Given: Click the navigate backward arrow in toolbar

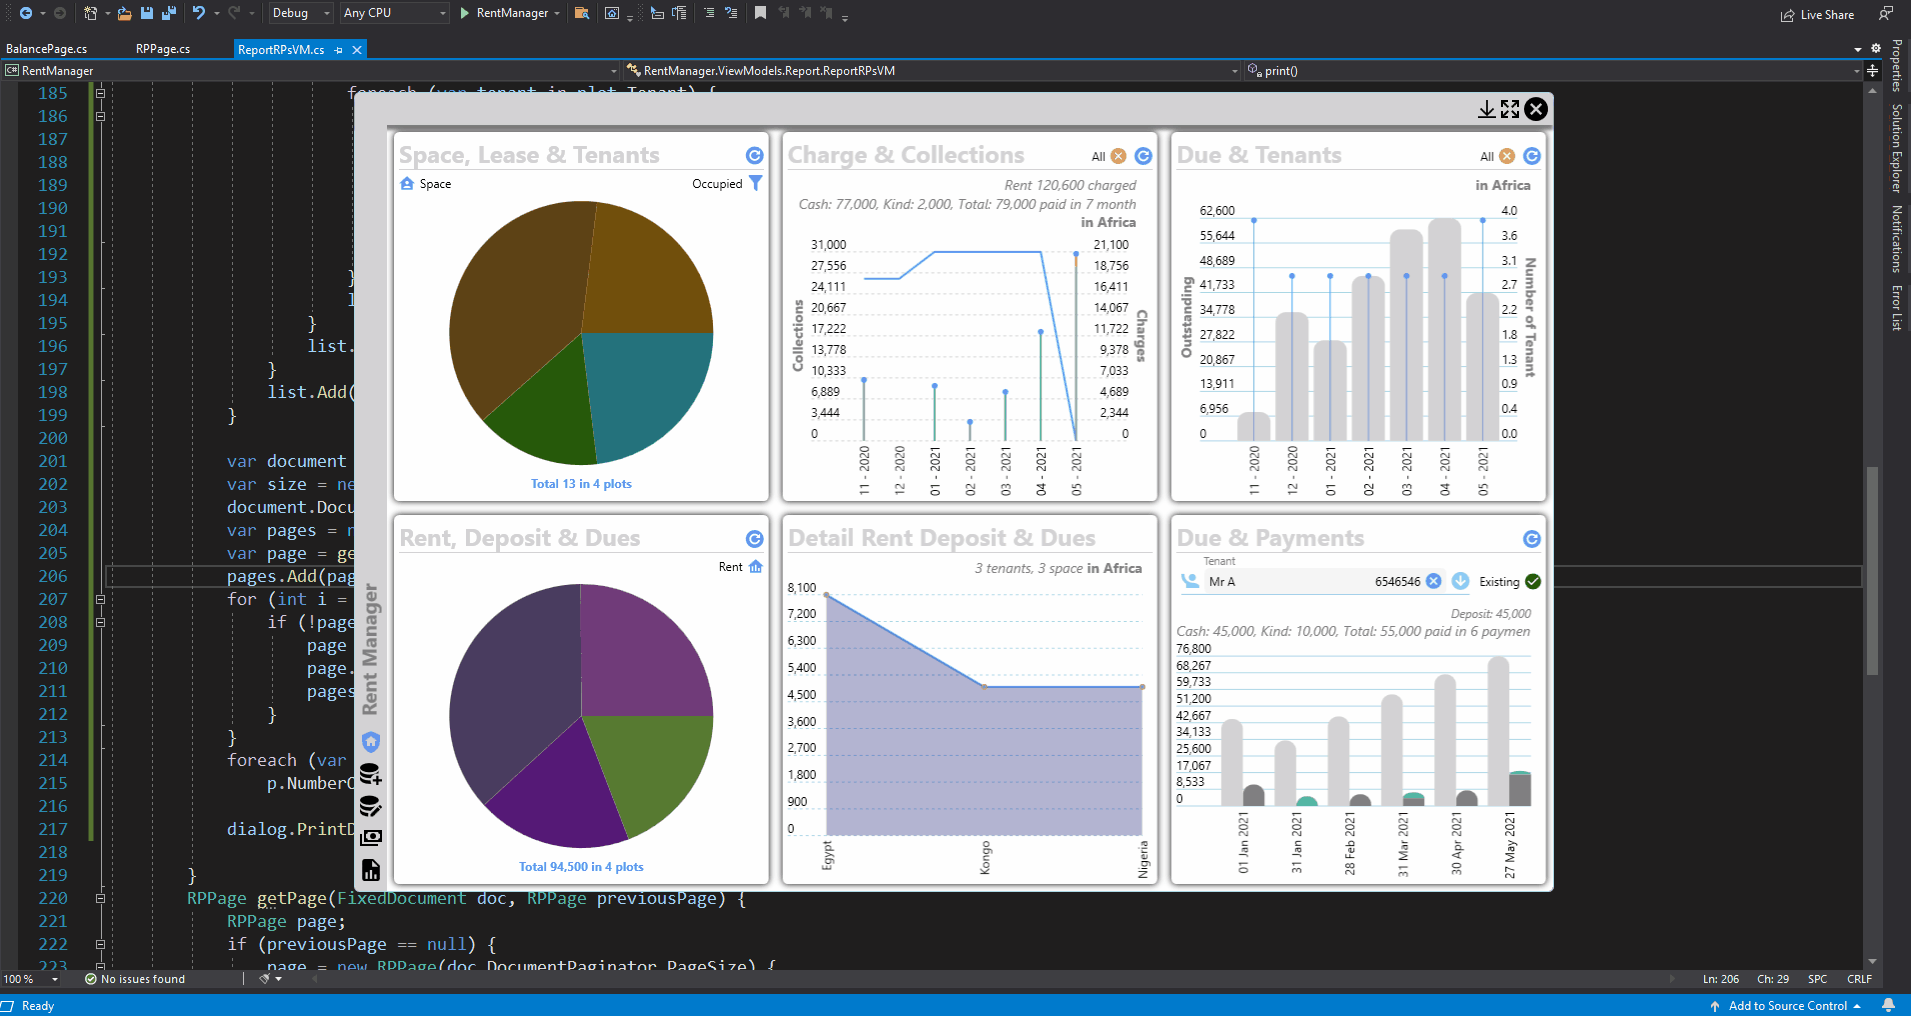Looking at the screenshot, I should [x=26, y=13].
